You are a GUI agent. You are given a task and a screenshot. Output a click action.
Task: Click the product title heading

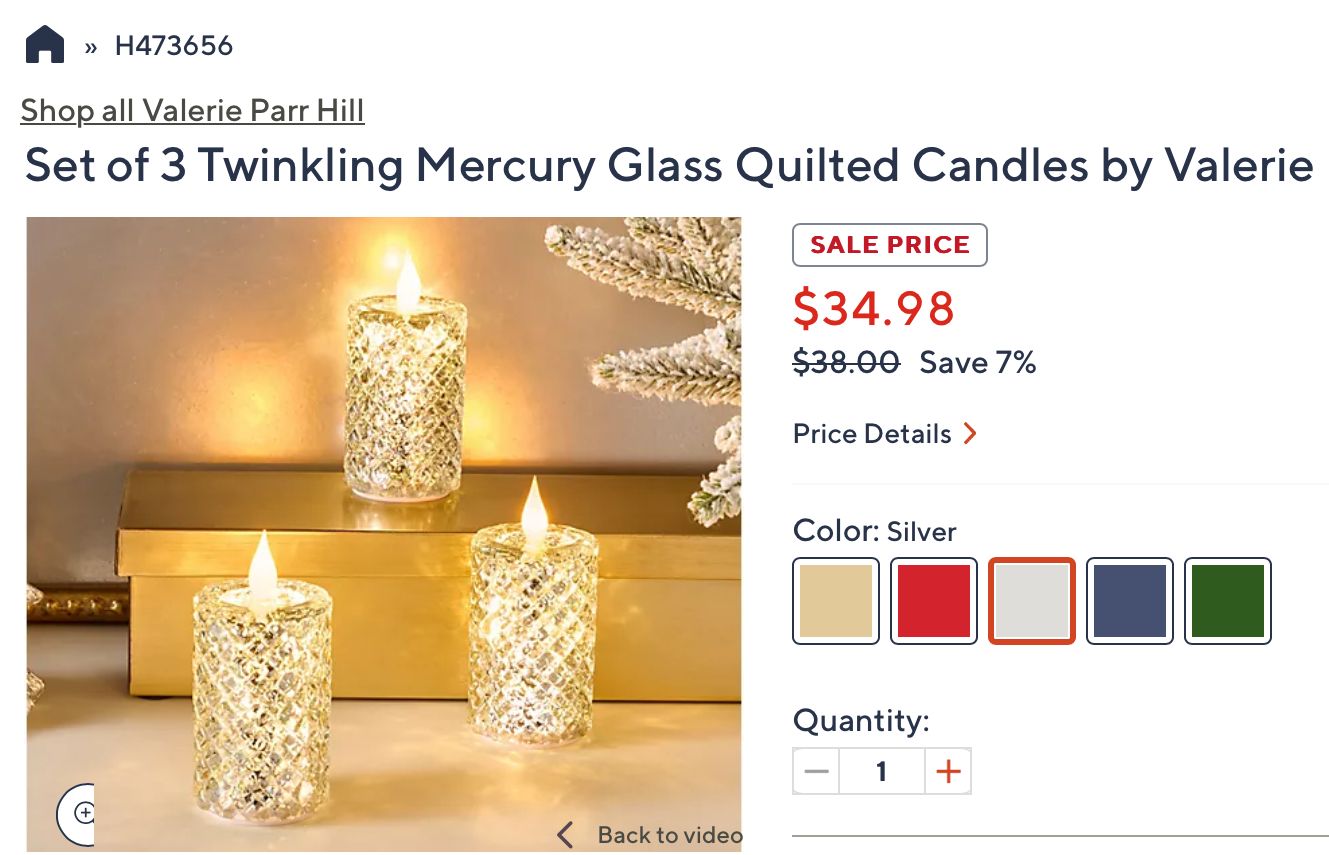(x=669, y=166)
